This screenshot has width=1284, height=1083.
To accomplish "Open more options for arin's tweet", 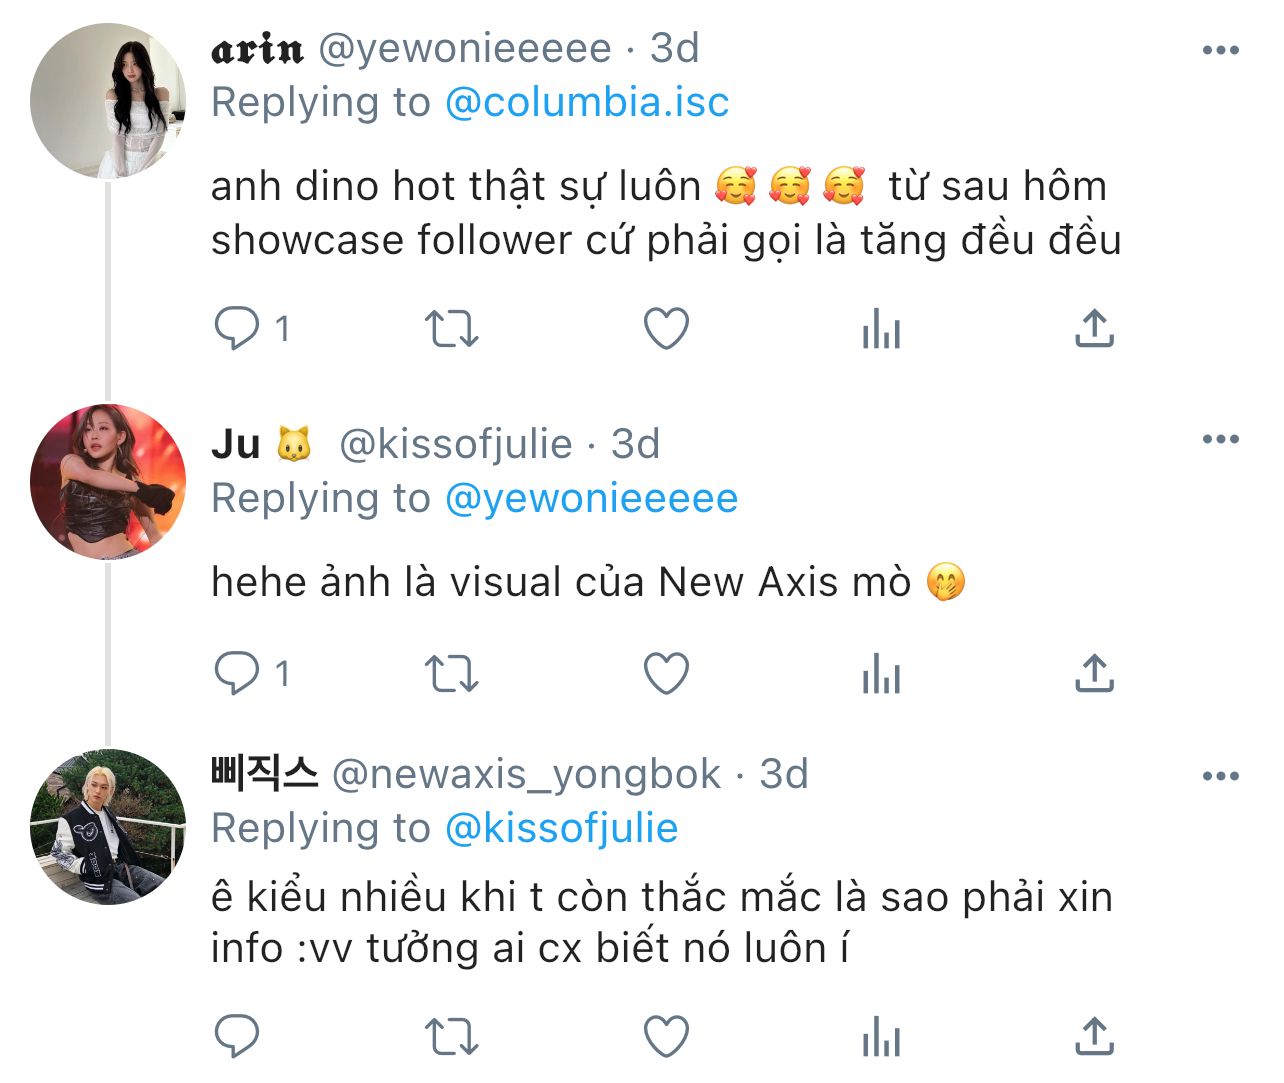I will (x=1221, y=50).
